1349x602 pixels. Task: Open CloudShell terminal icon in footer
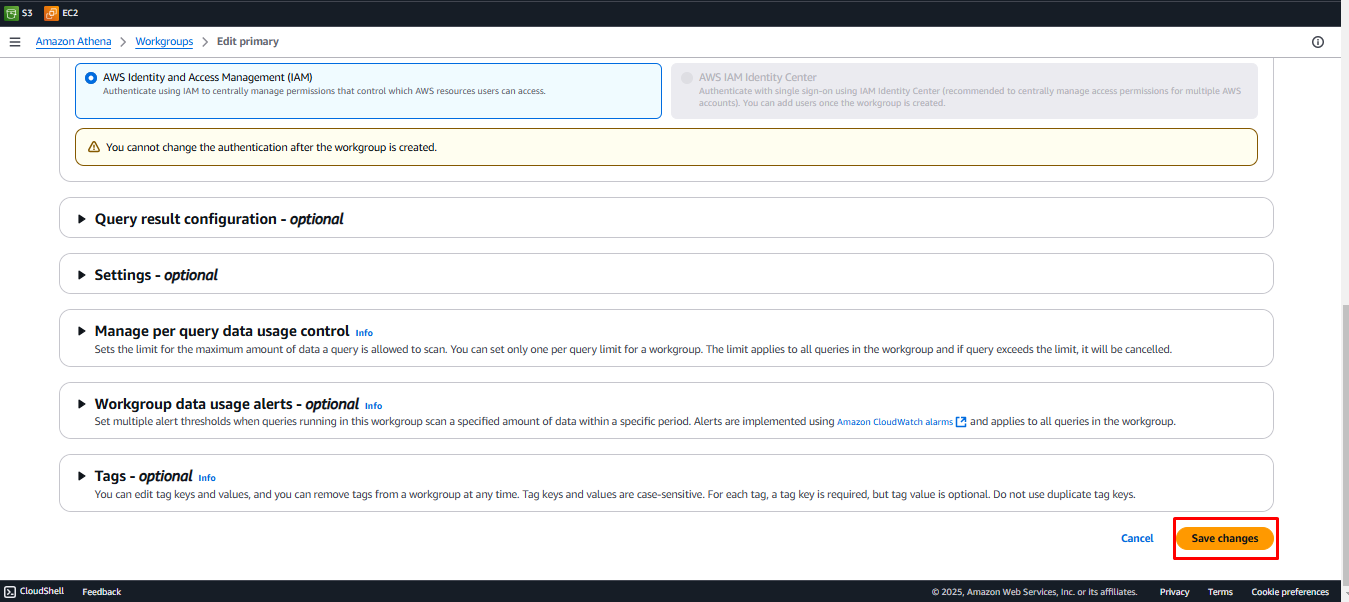tap(10, 591)
